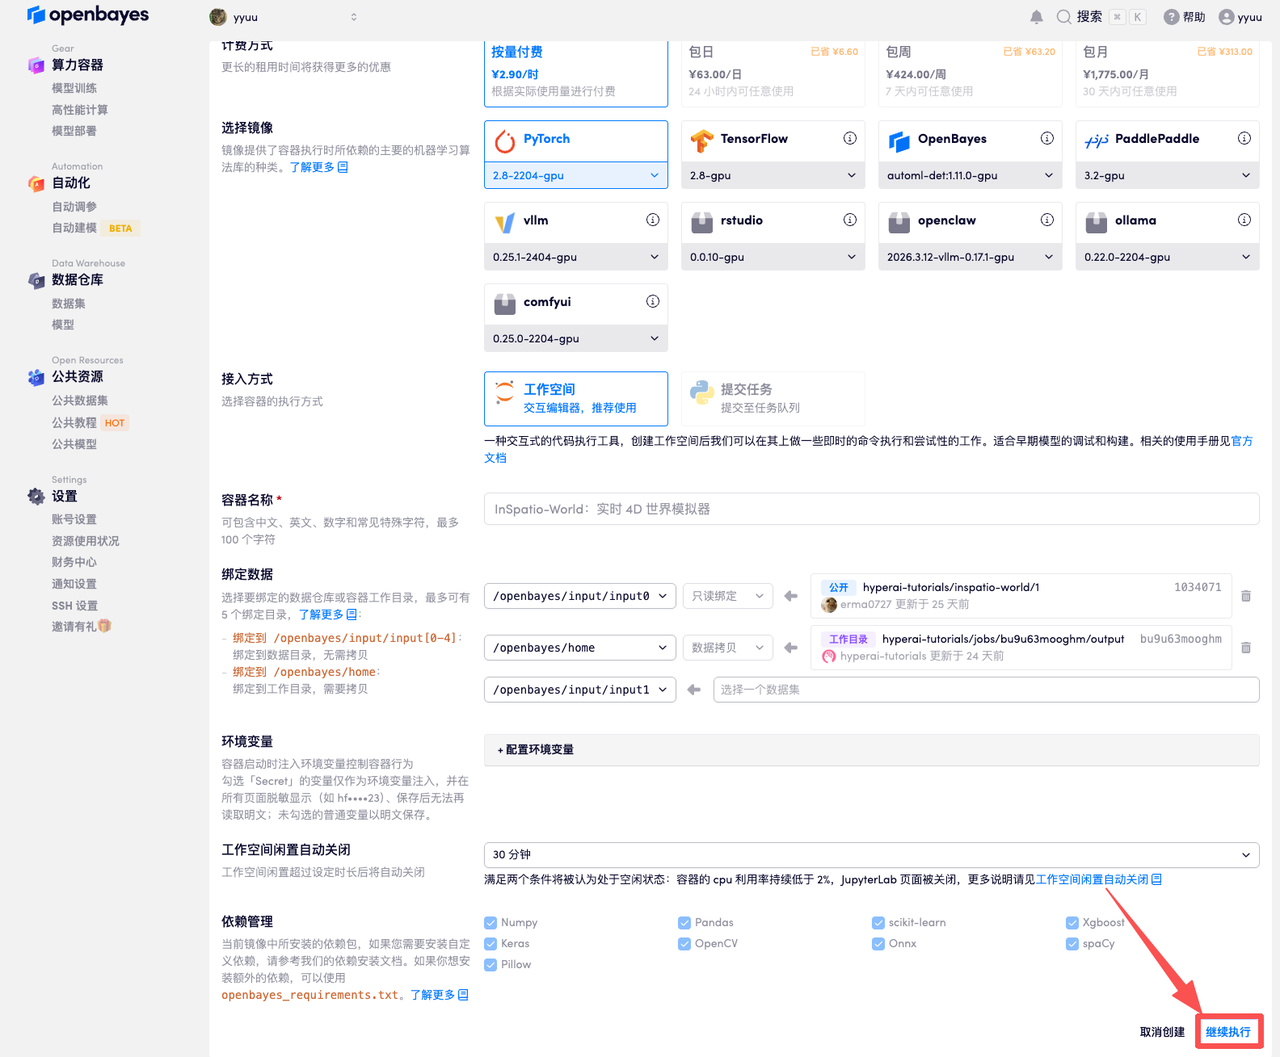This screenshot has height=1057, width=1280.
Task: Delete the bu9u63mooghm output binding
Action: coord(1246,648)
